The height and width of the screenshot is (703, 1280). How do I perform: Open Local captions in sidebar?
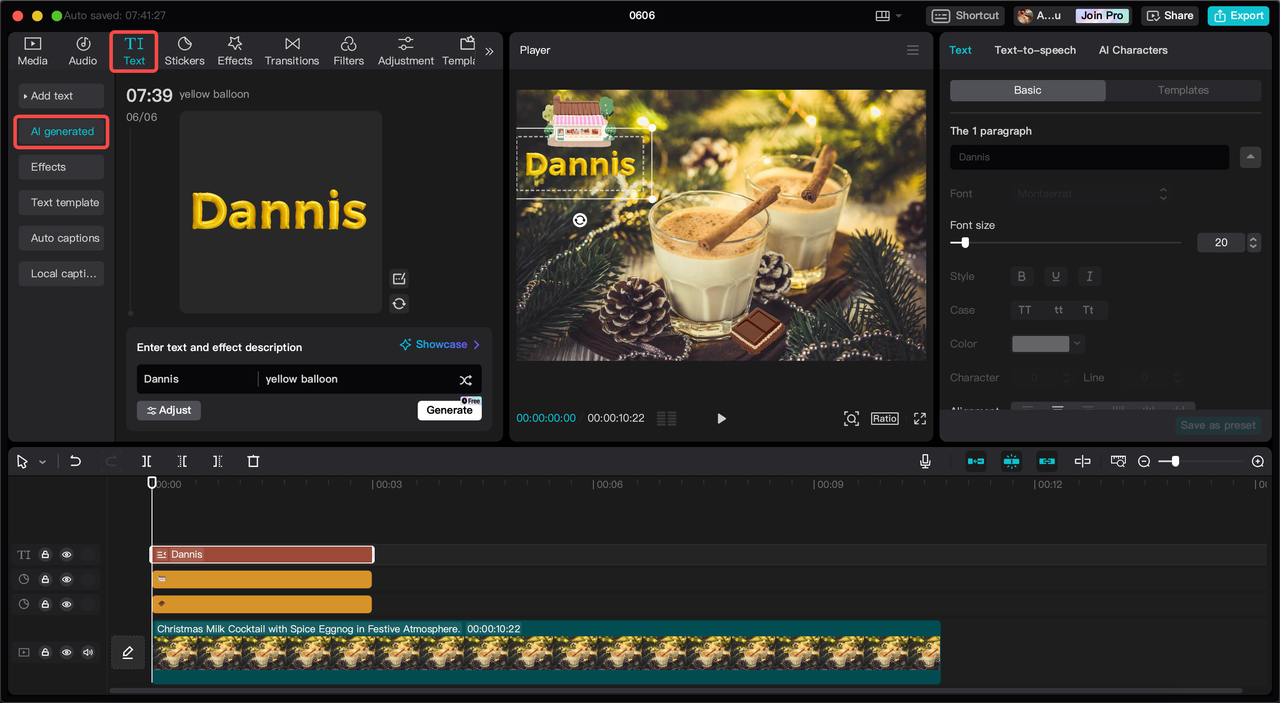point(61,273)
